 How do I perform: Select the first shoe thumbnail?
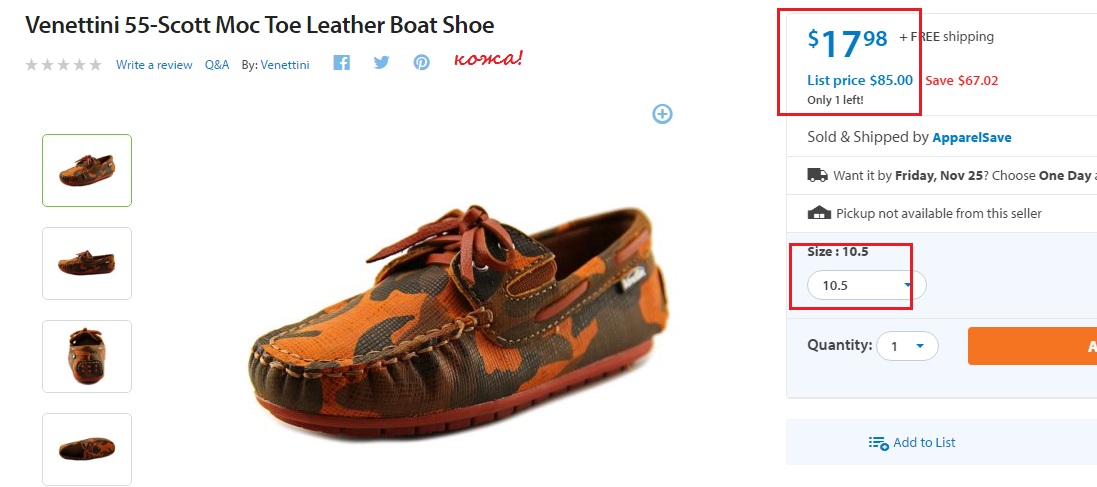(x=87, y=171)
